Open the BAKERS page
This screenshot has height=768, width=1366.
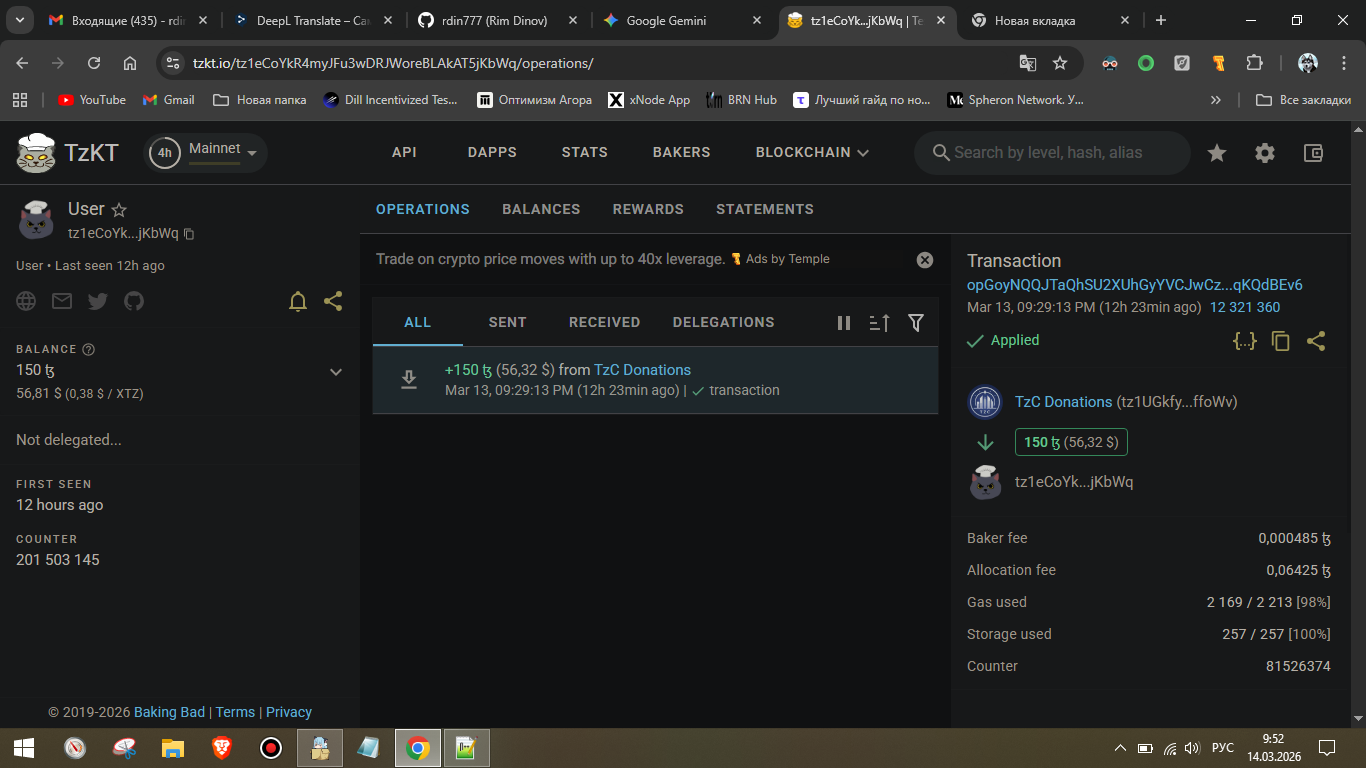682,152
